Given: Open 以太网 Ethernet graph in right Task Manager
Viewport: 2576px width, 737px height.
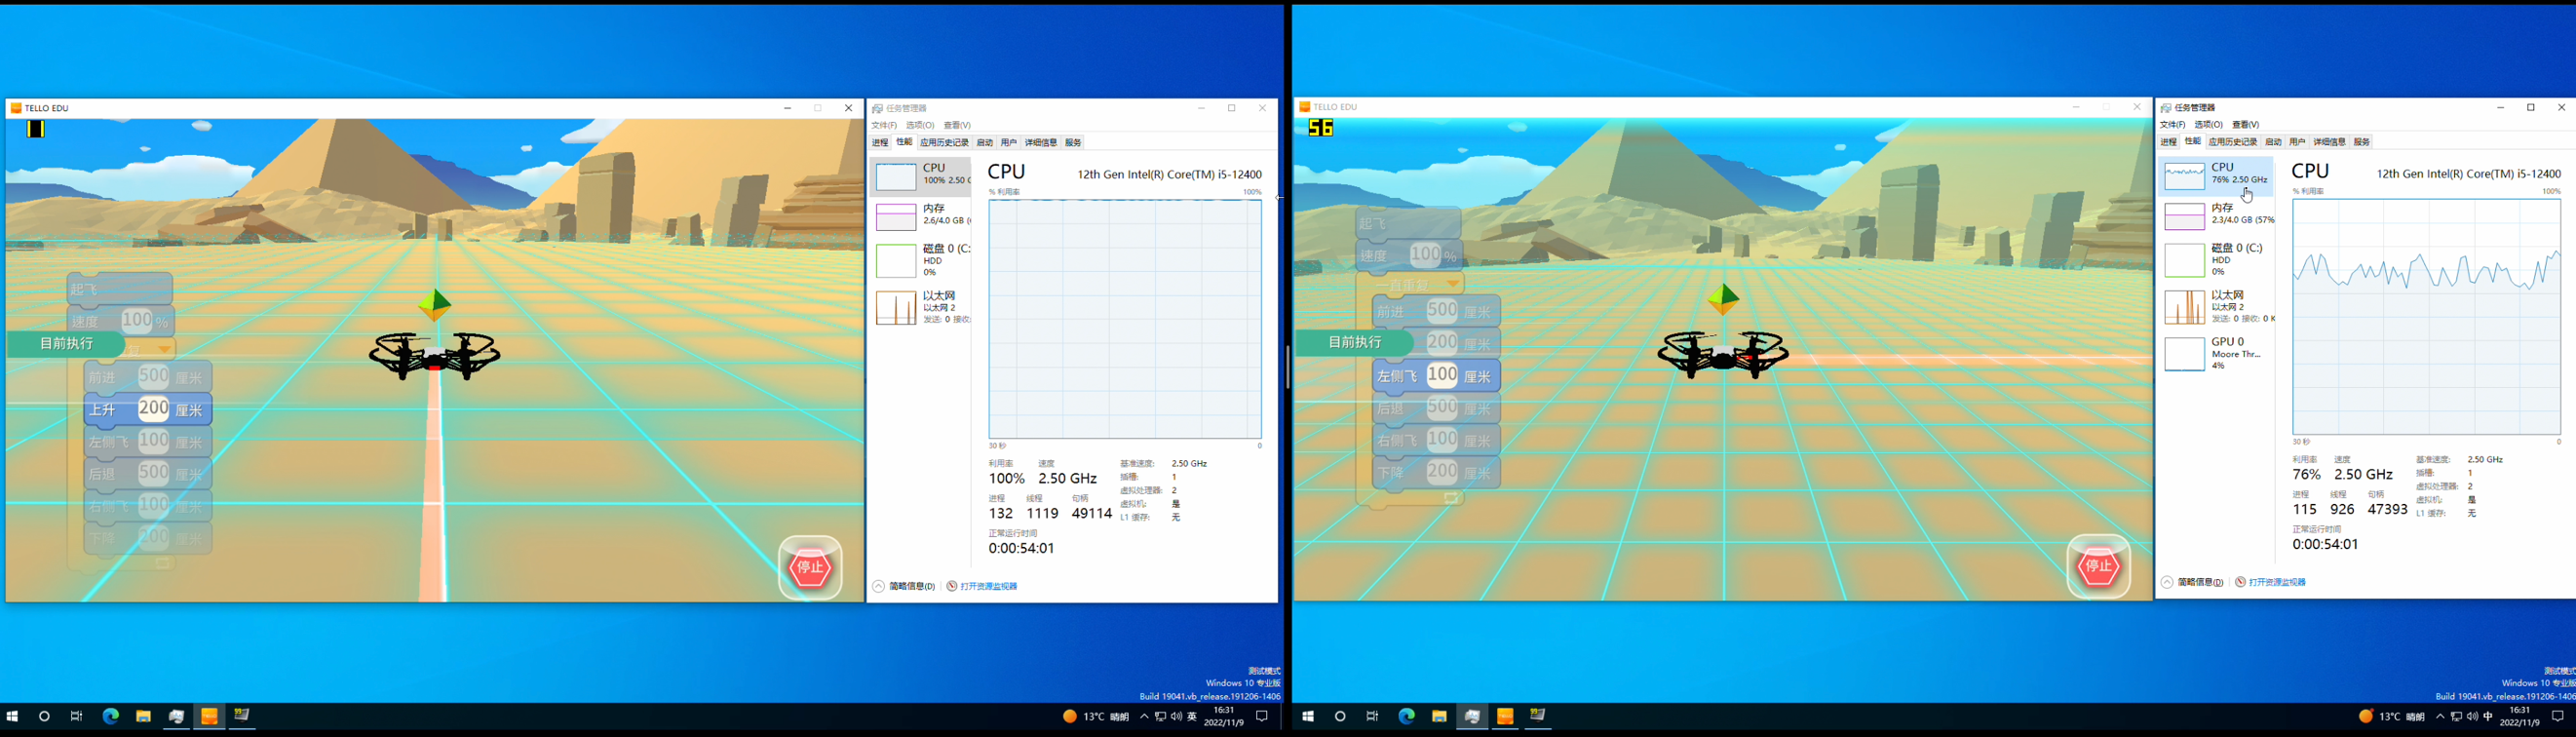Looking at the screenshot, I should (2216, 307).
